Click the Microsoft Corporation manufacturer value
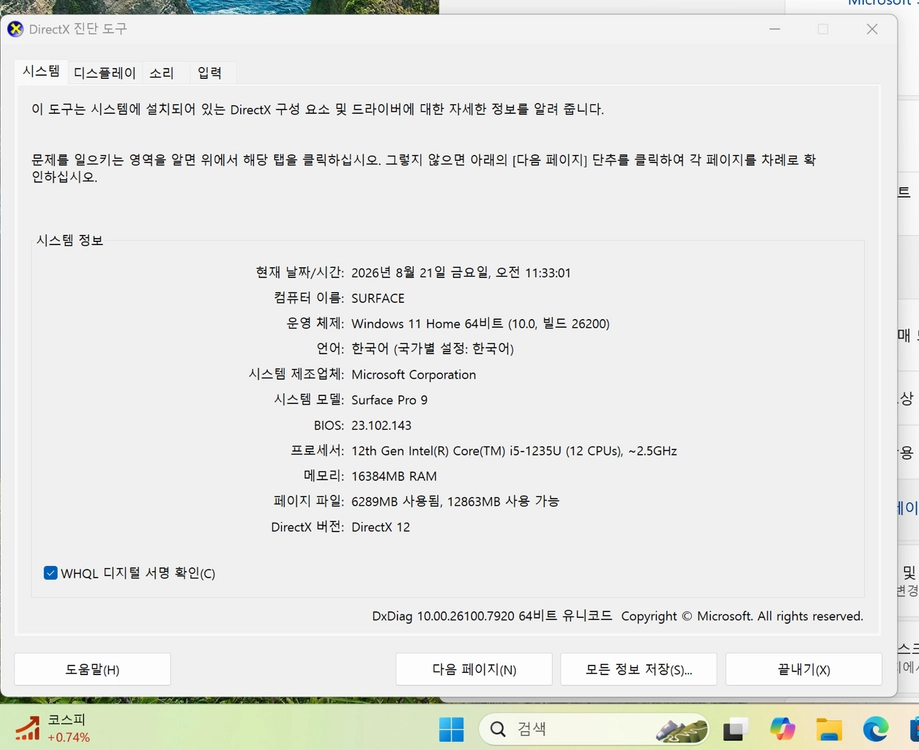The height and width of the screenshot is (750, 919). [414, 374]
